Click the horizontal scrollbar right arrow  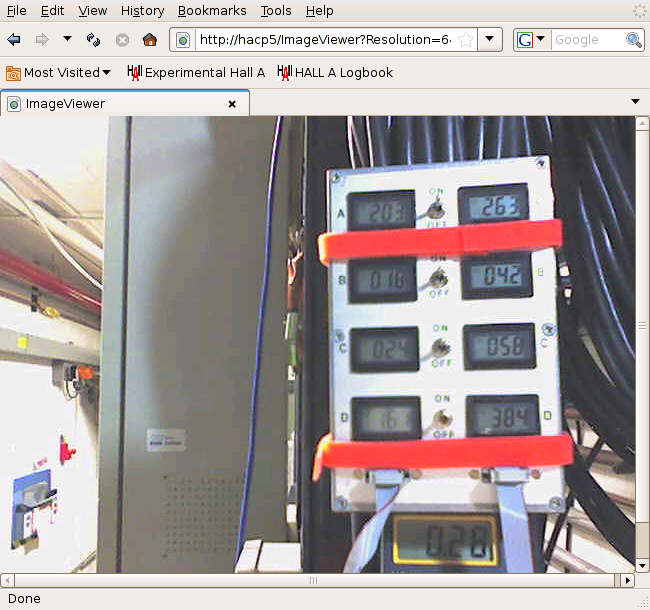[628, 580]
